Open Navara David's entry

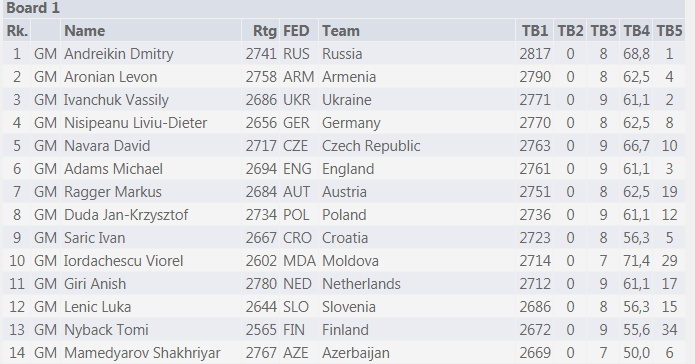[x=107, y=146]
